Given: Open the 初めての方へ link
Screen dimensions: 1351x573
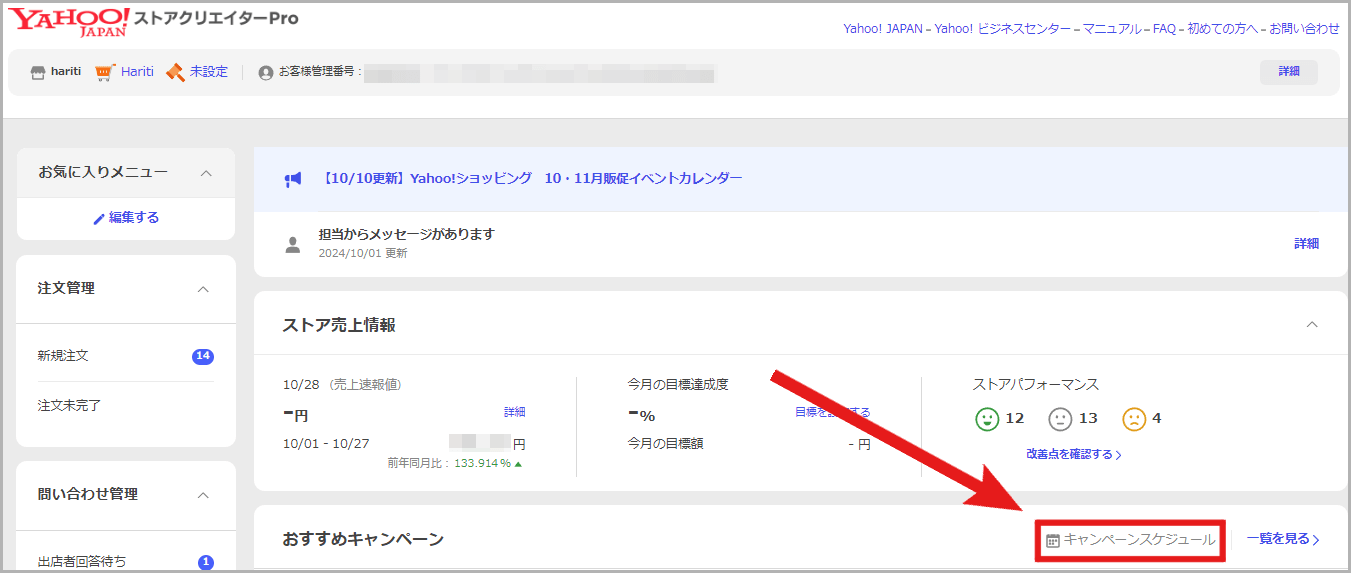Looking at the screenshot, I should [1223, 29].
